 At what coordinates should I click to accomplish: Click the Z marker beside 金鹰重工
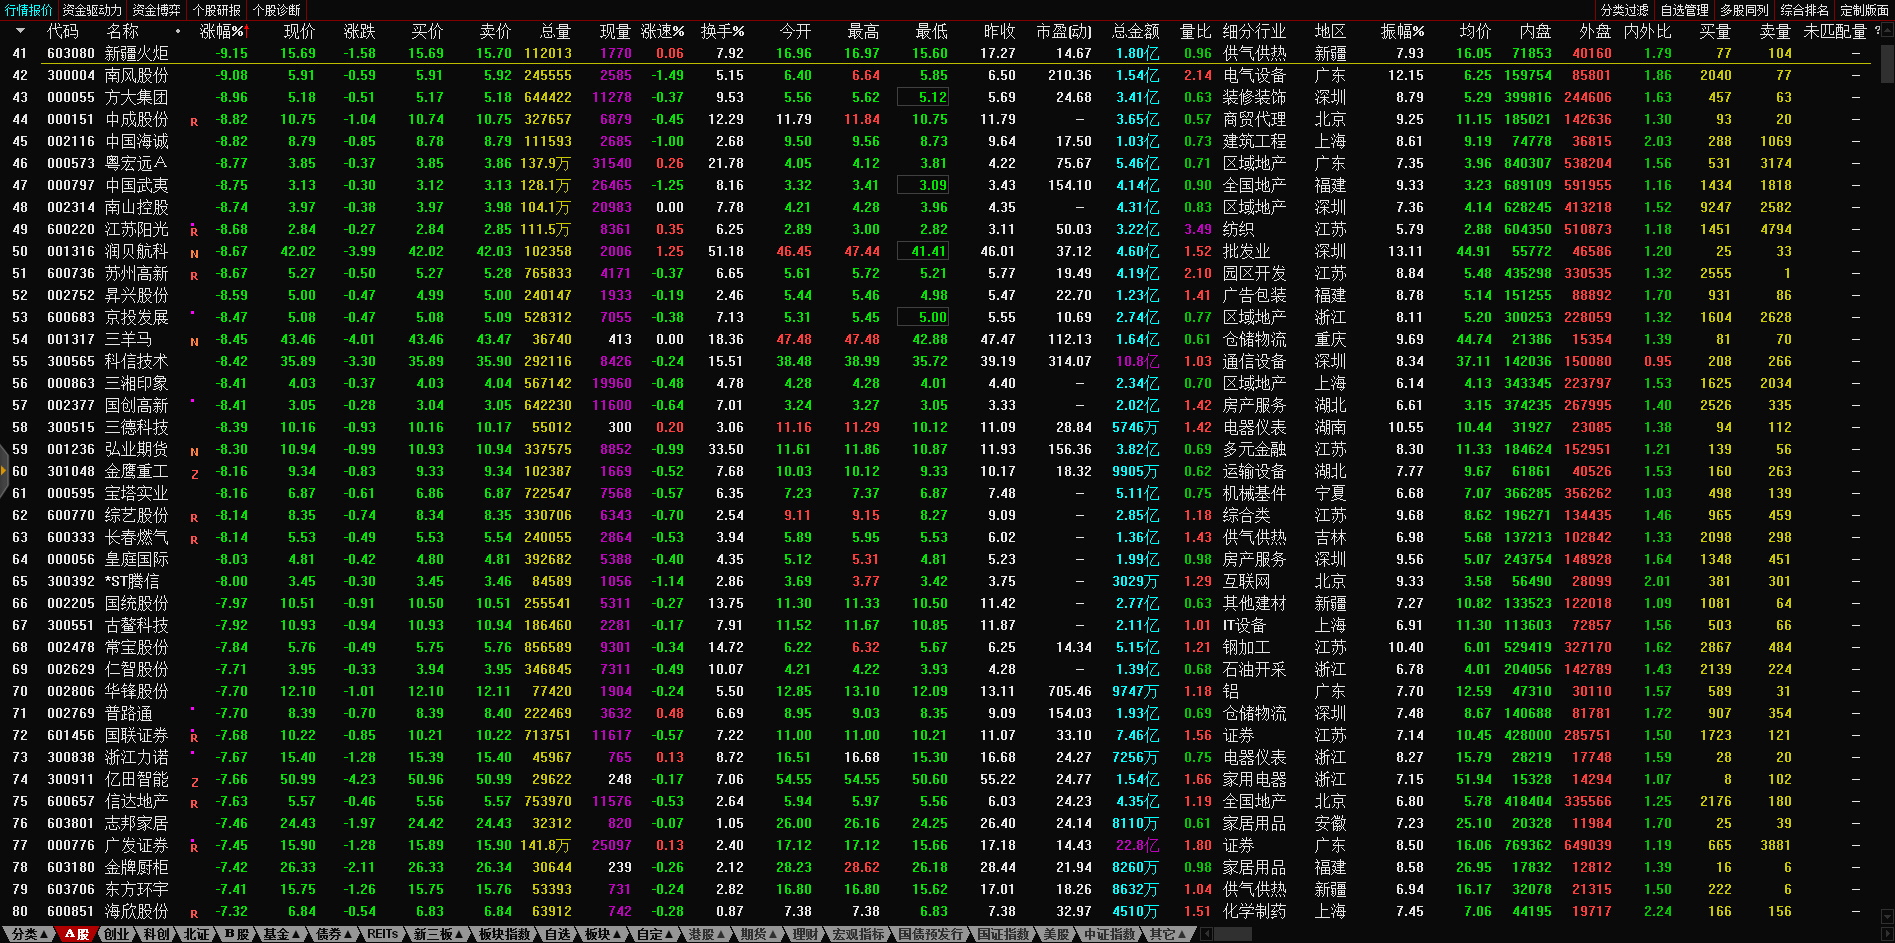pos(194,473)
